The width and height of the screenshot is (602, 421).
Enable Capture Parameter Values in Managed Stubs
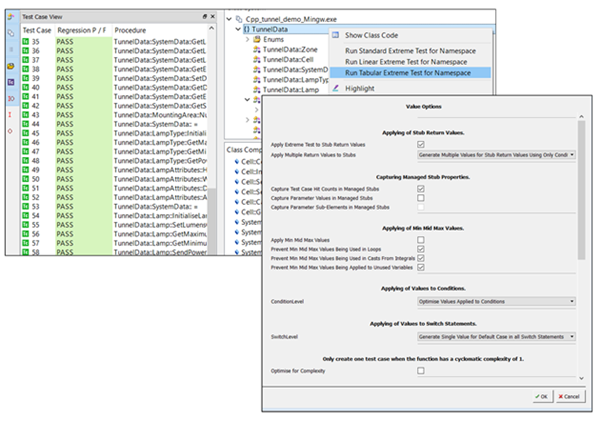421,198
